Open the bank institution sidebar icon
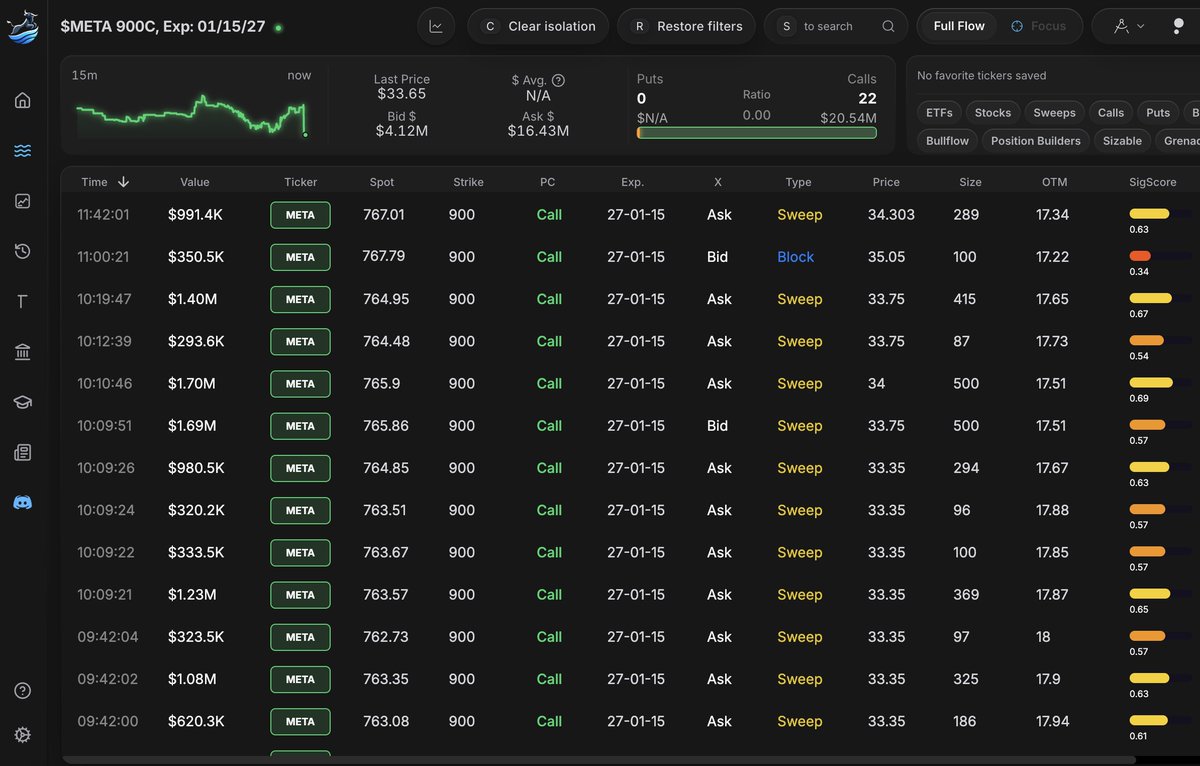 pos(23,352)
